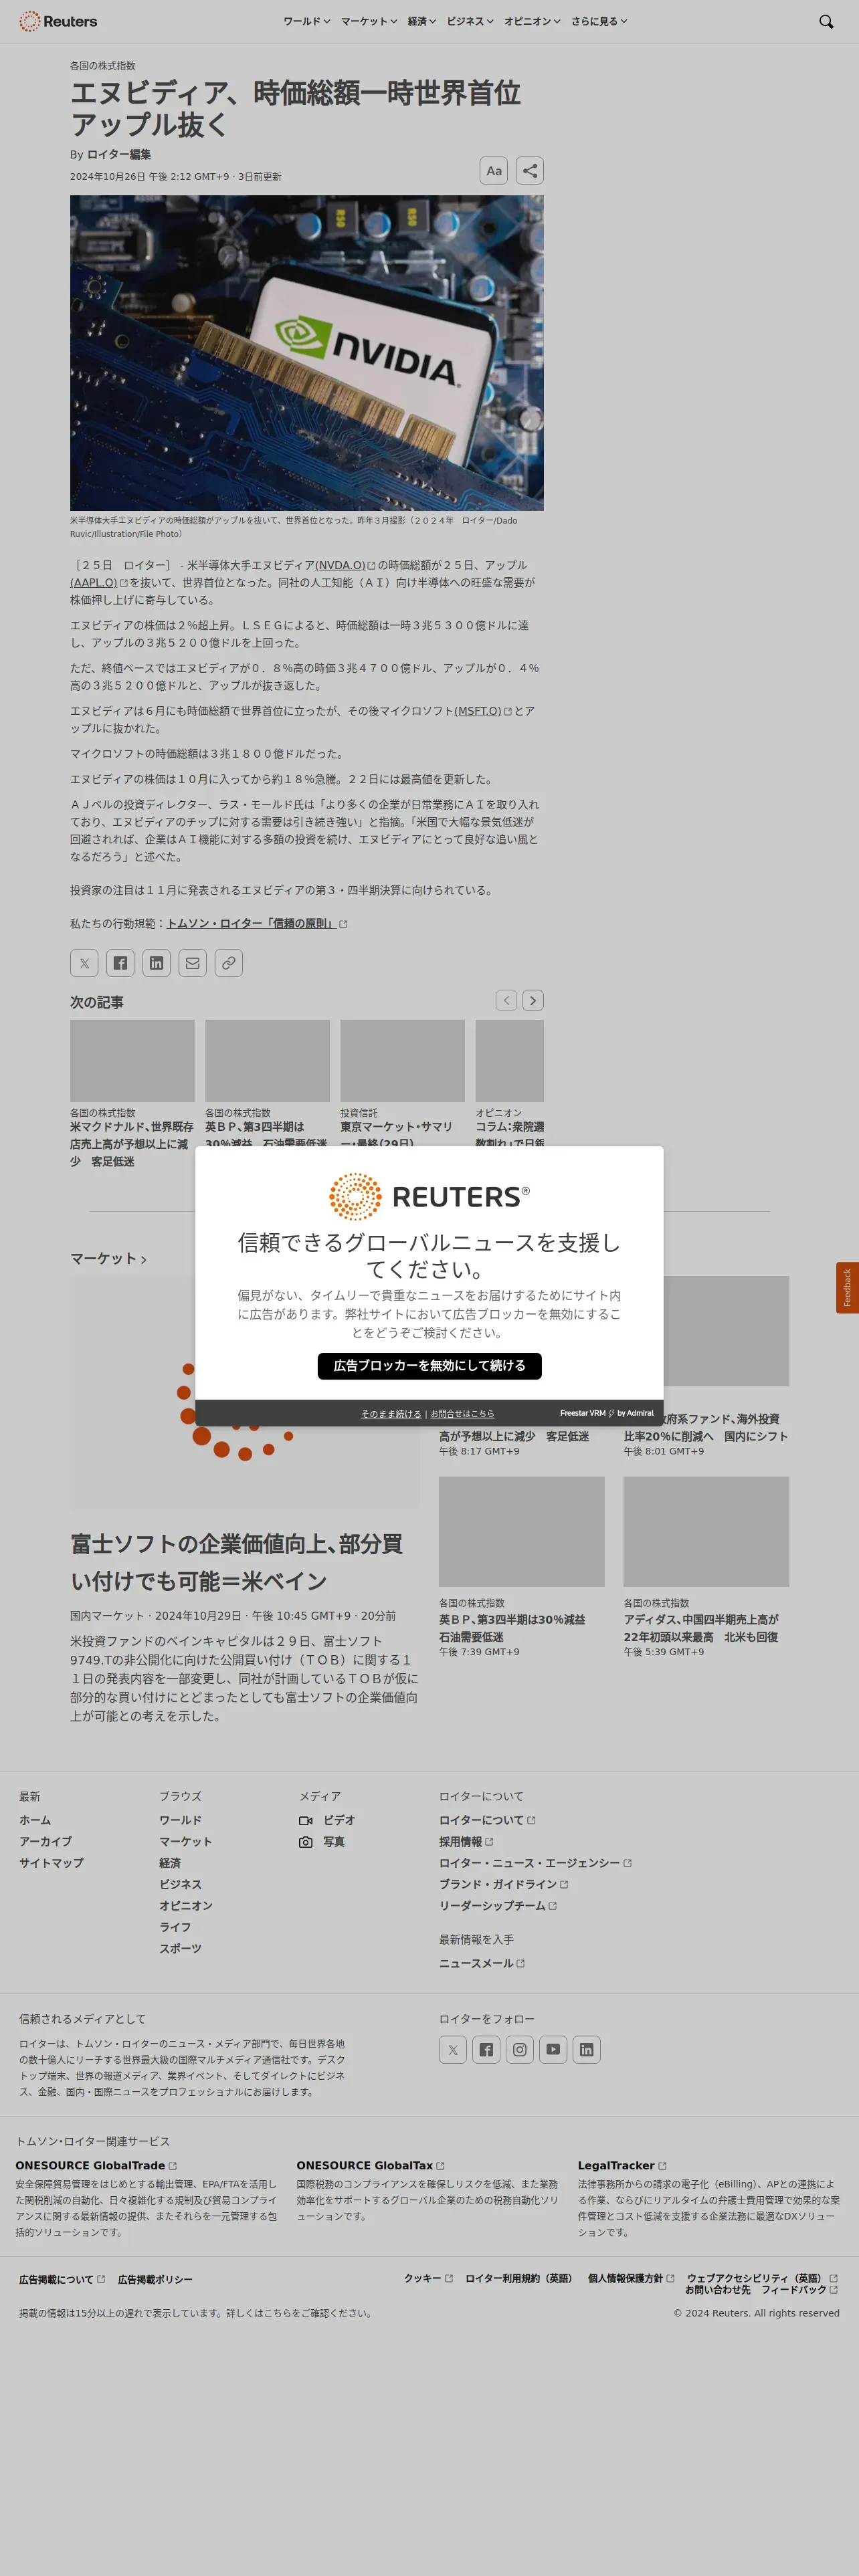Open フィードバック footer link
The image size is (859, 2576).
(x=799, y=2289)
